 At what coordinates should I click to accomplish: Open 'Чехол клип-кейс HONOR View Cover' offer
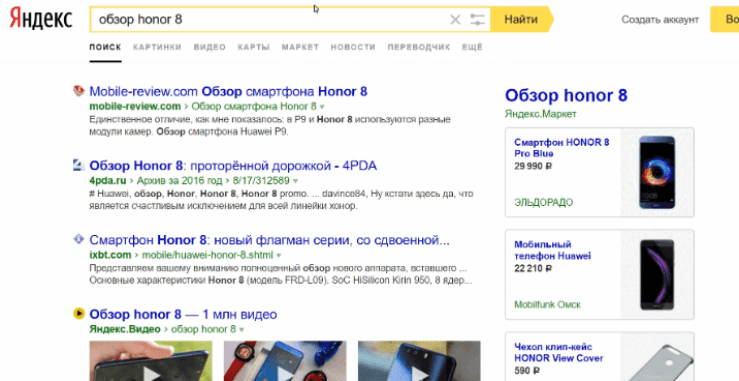click(x=558, y=352)
